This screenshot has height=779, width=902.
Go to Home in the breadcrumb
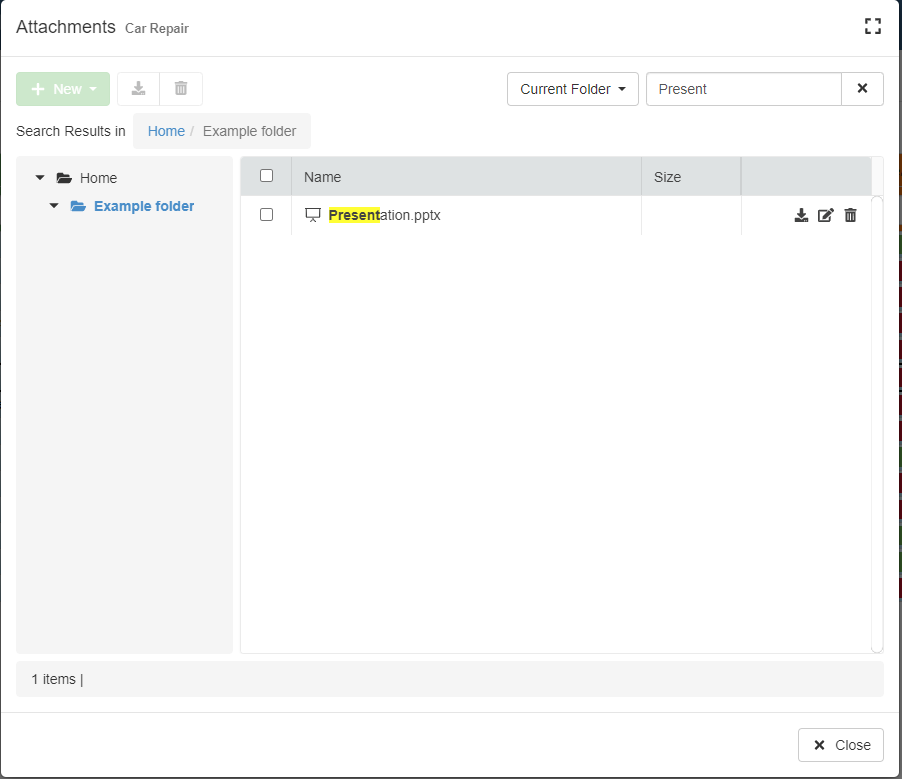coord(166,131)
